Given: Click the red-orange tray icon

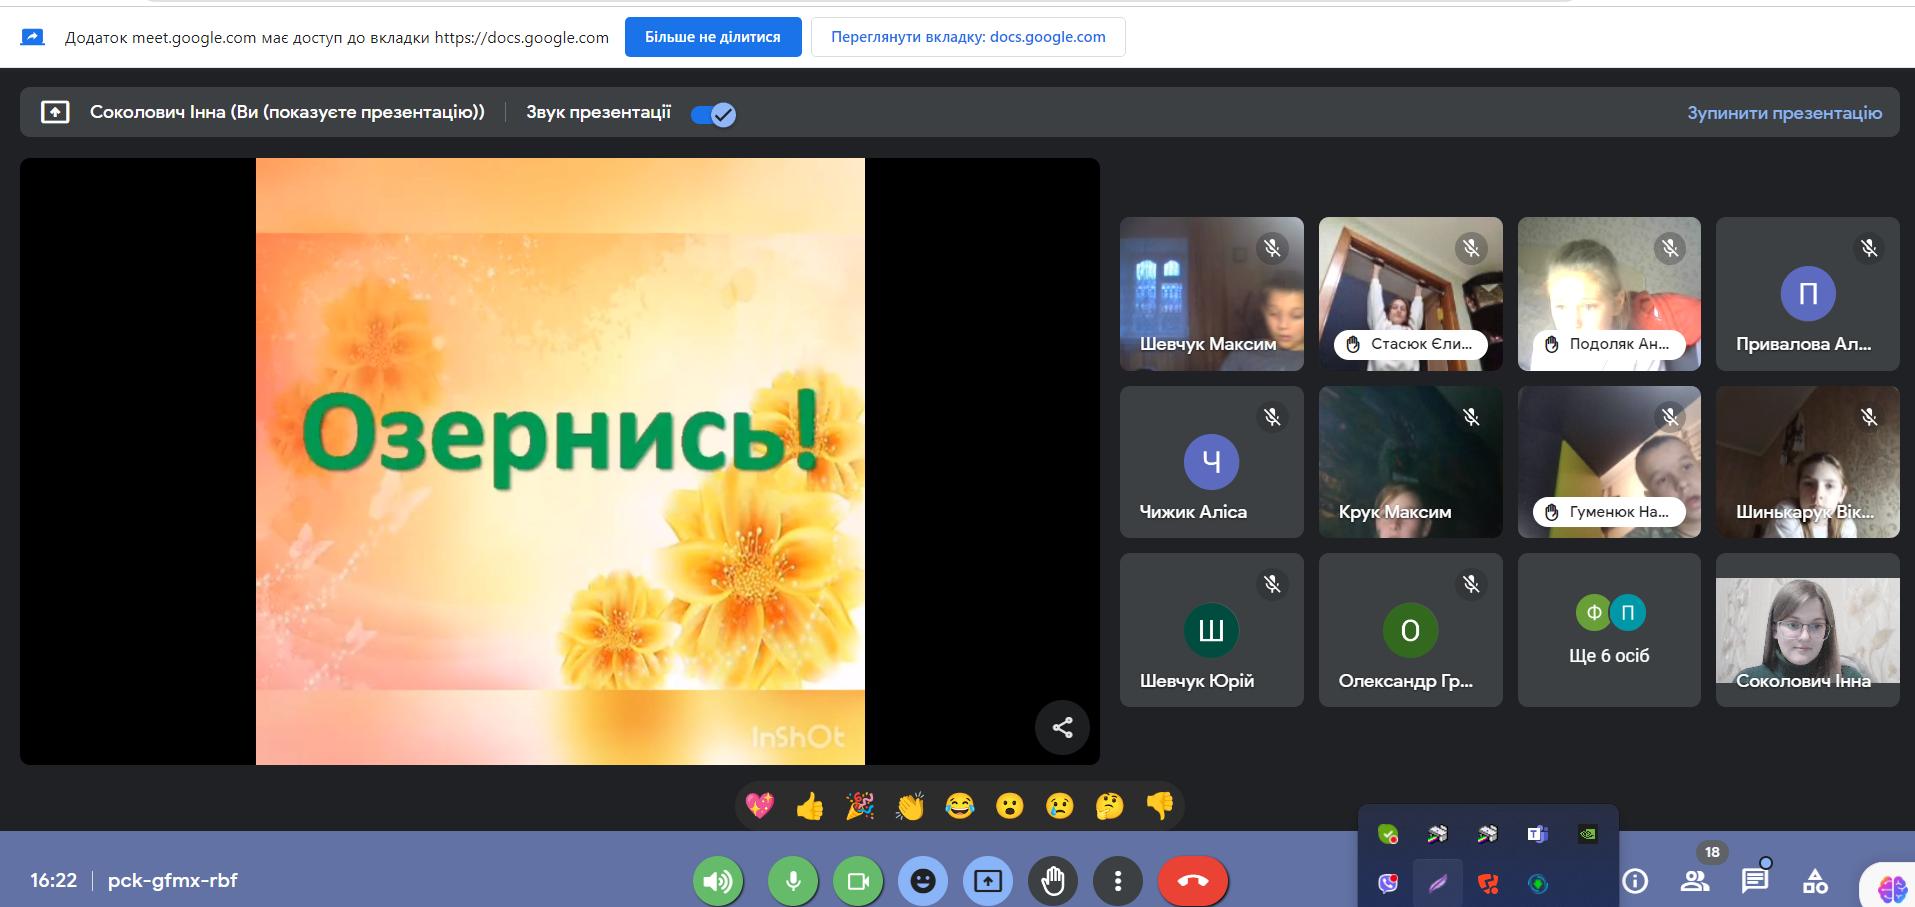Looking at the screenshot, I should [1487, 883].
